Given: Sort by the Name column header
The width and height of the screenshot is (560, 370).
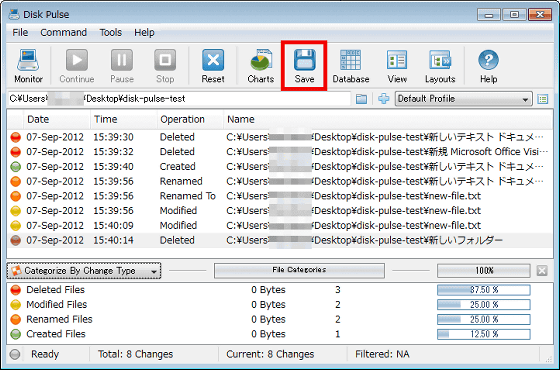Looking at the screenshot, I should (x=388, y=120).
